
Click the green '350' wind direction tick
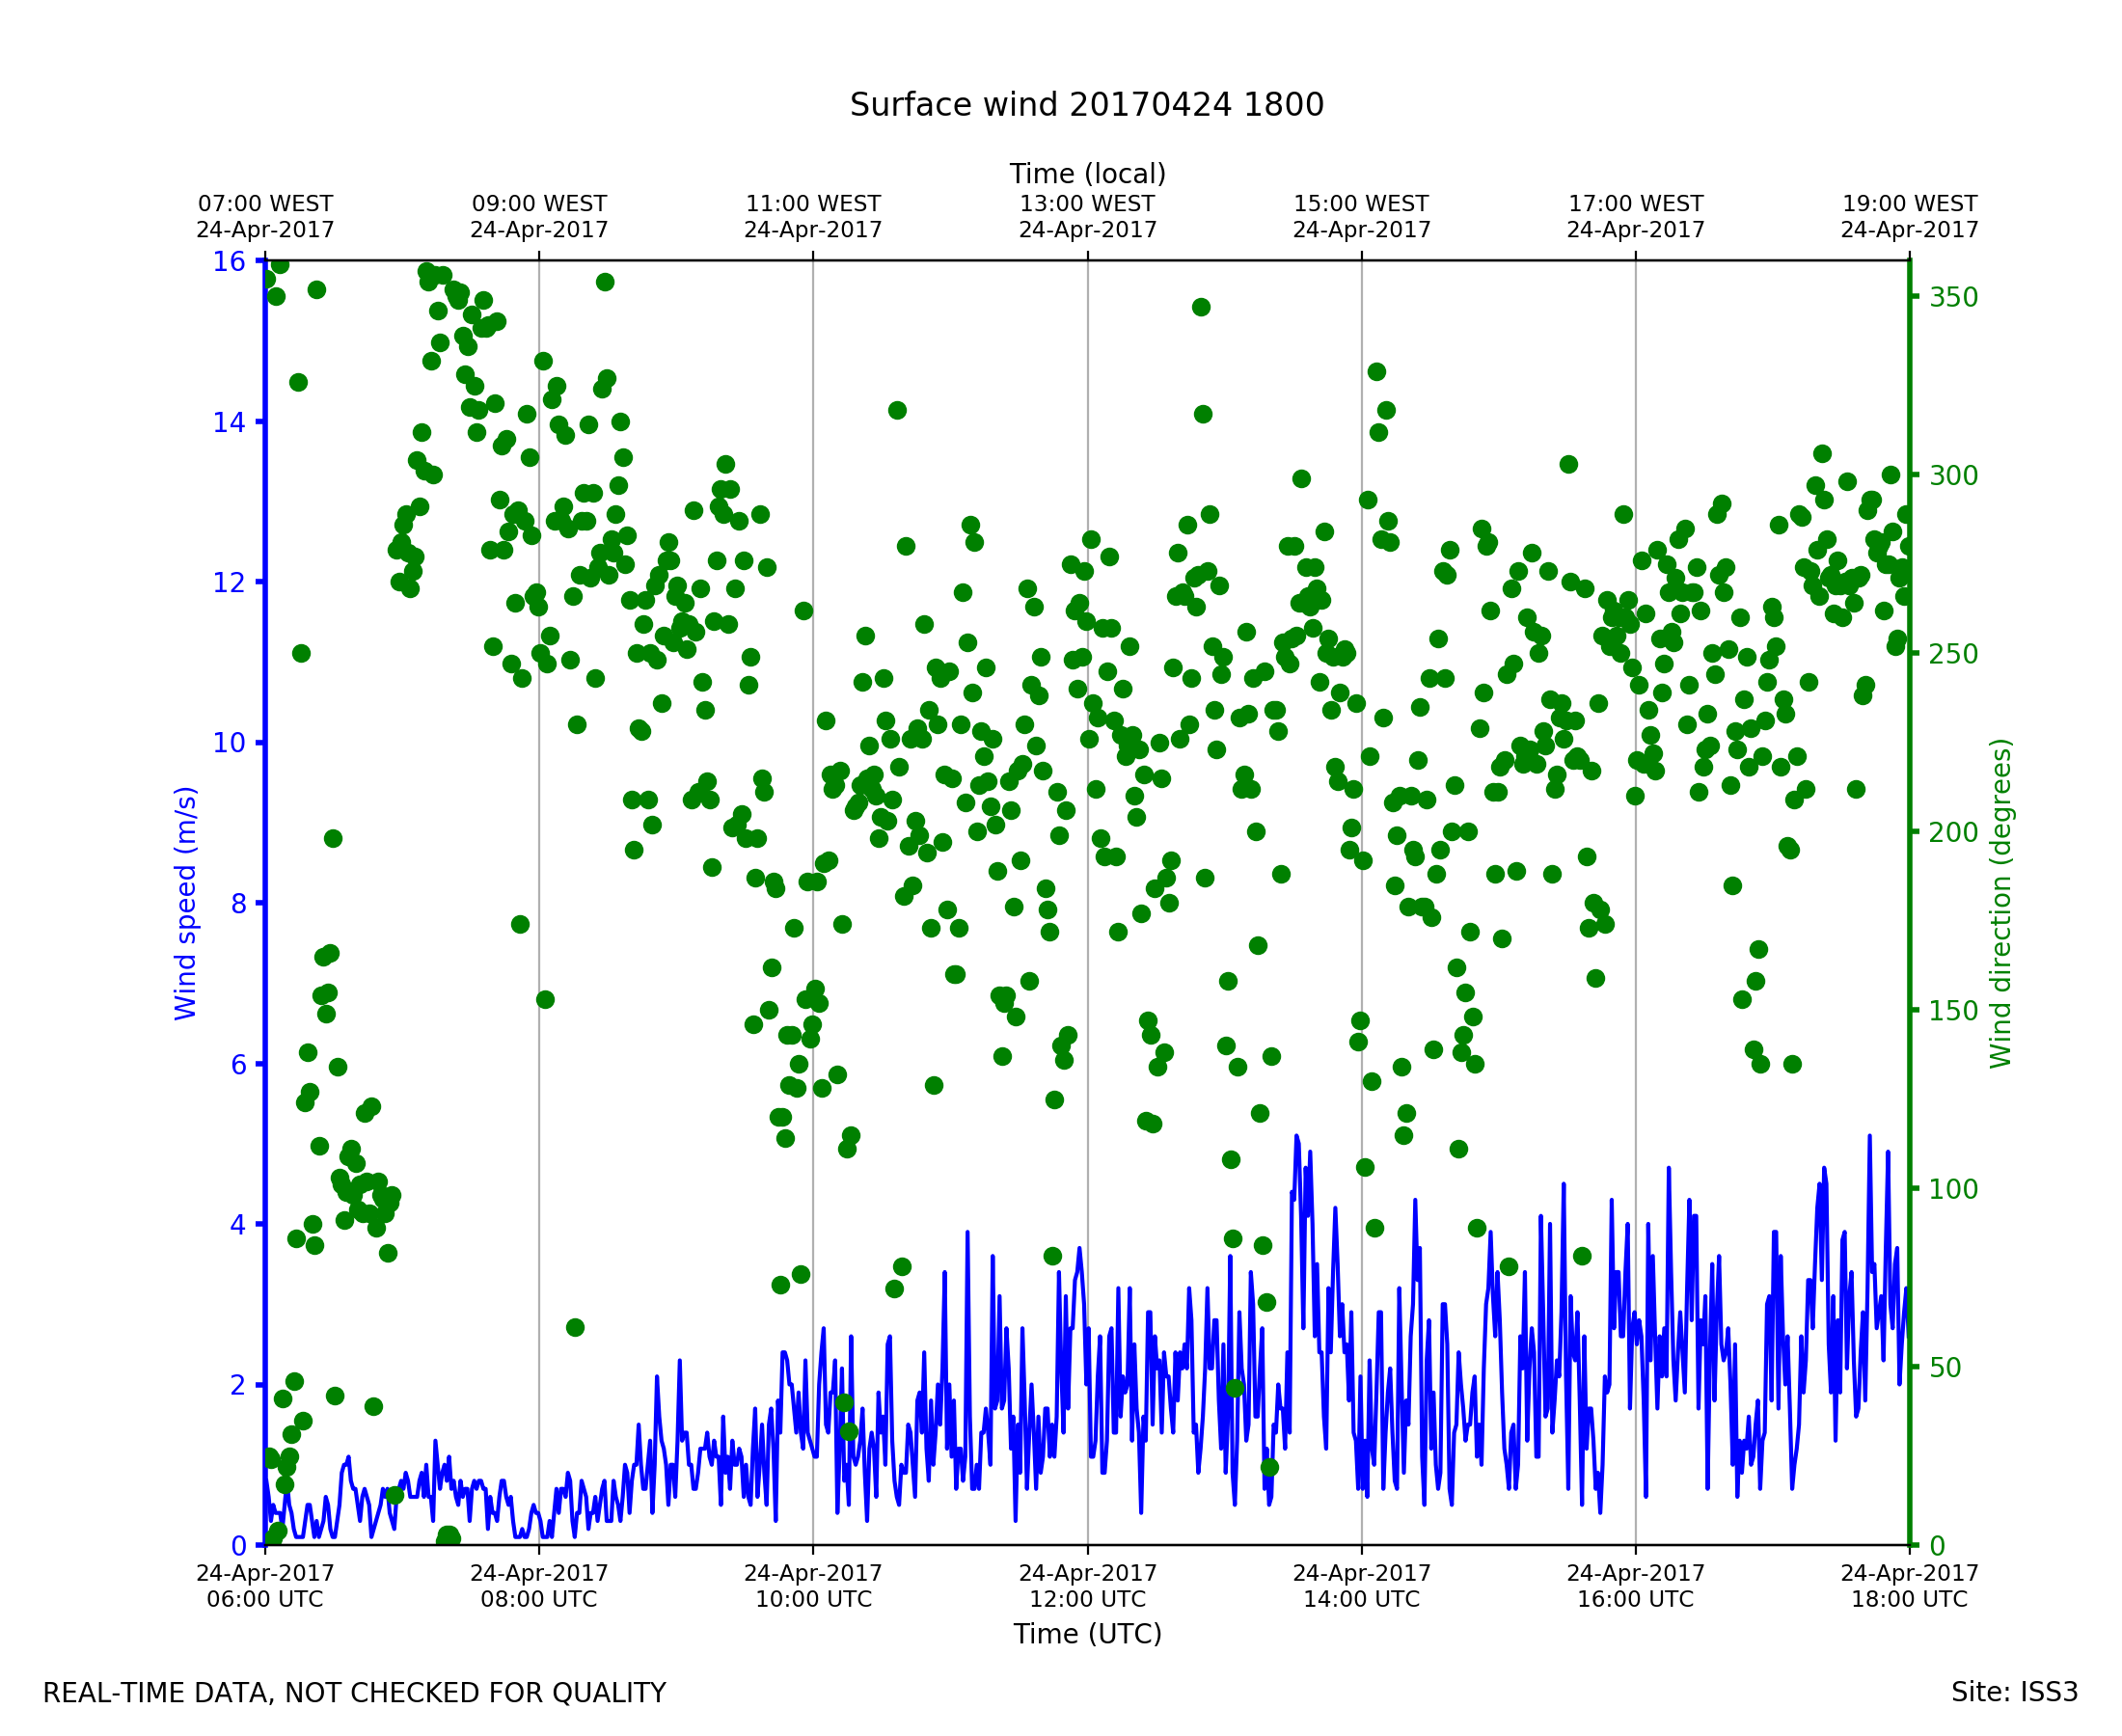tap(1953, 298)
